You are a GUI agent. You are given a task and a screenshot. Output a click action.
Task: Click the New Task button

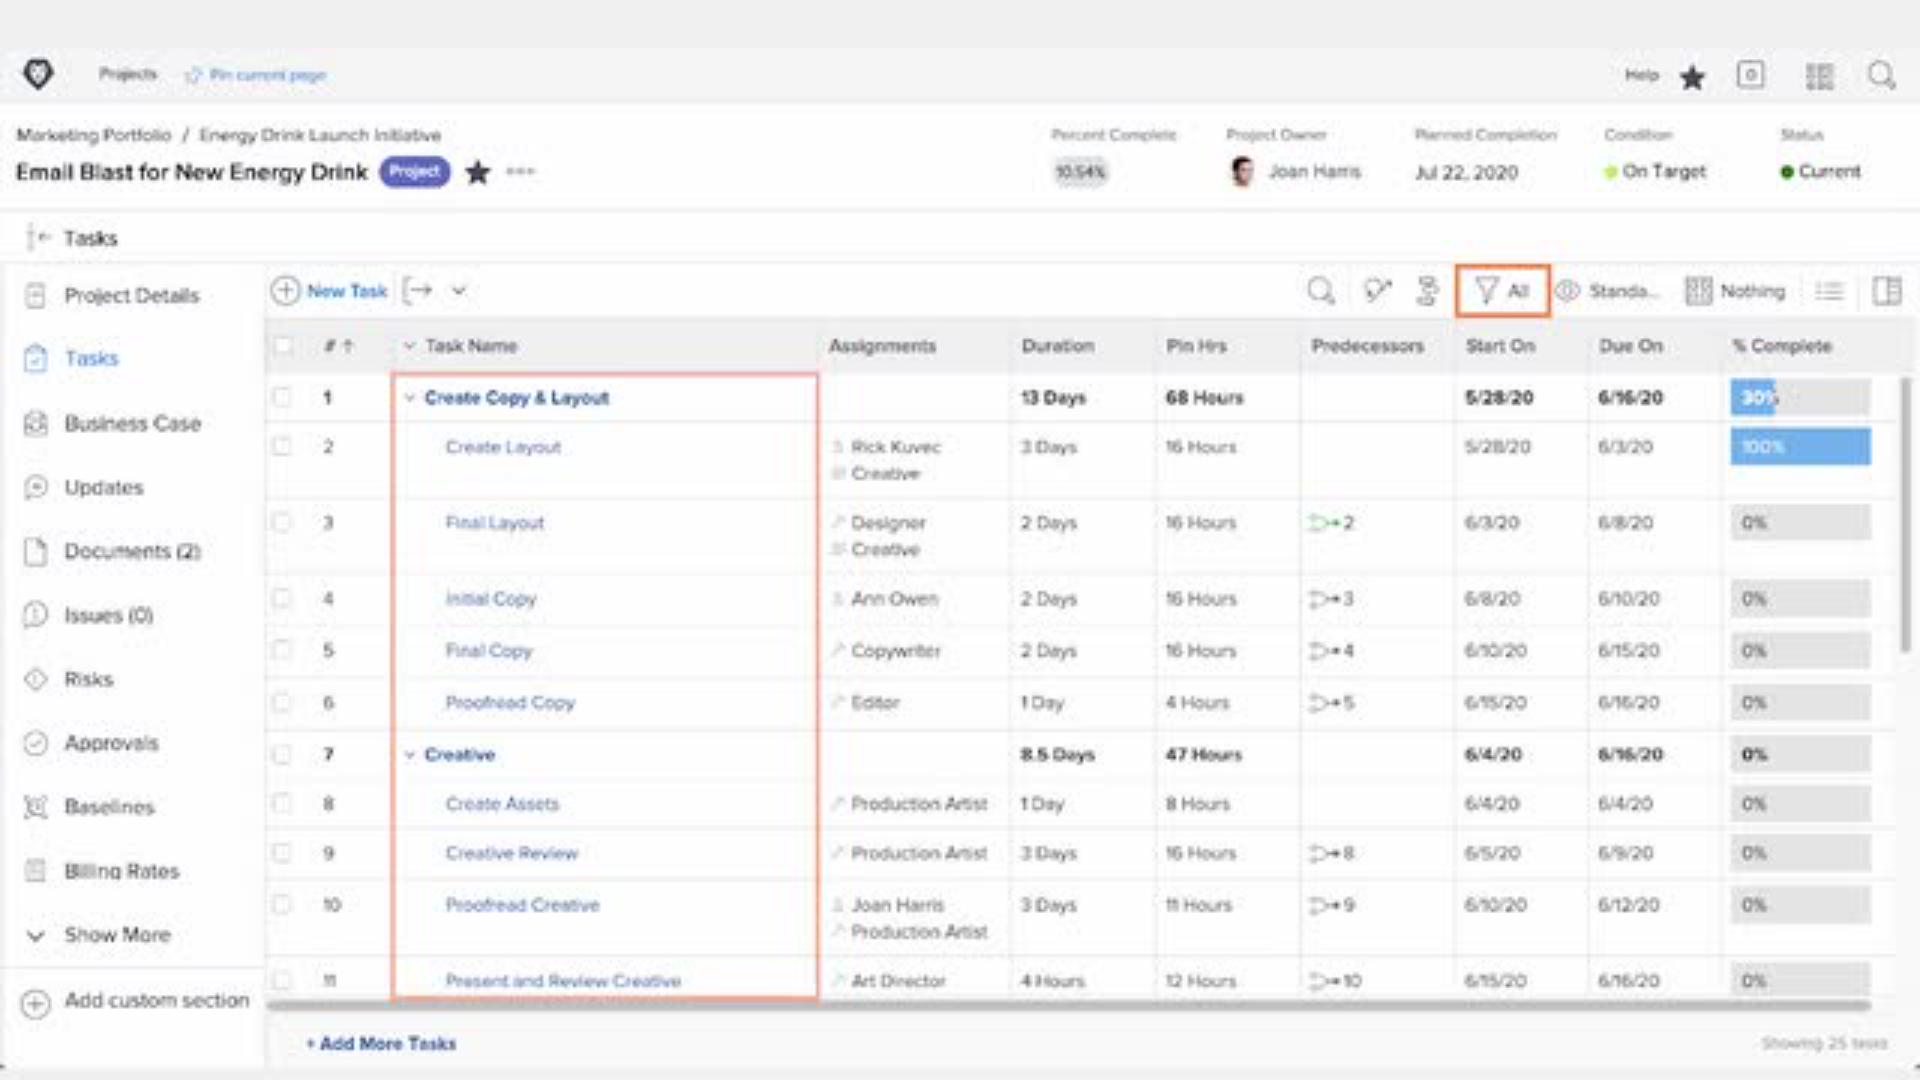(x=330, y=291)
